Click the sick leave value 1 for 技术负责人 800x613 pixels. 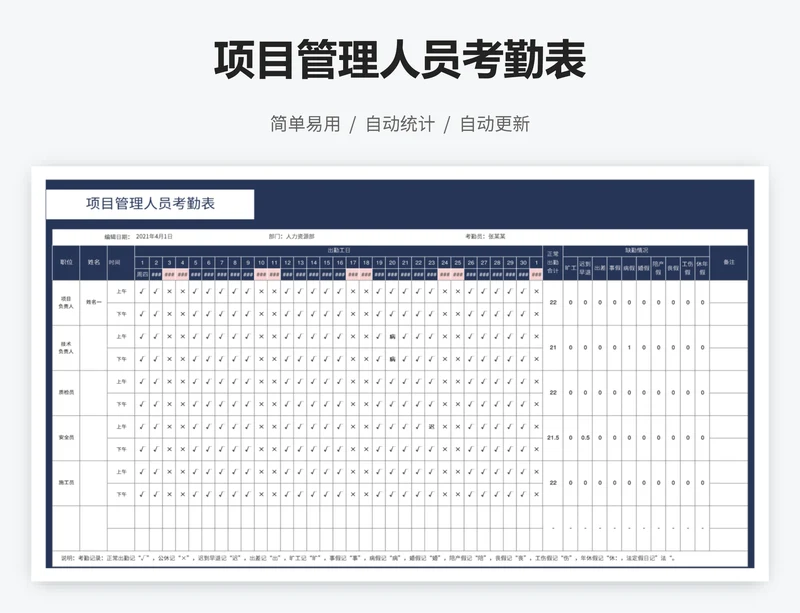[x=629, y=348]
